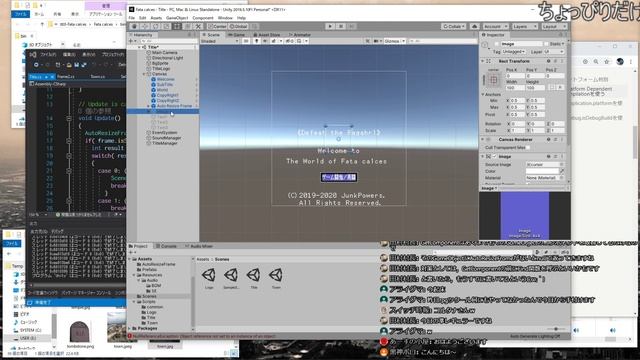Click the component tools icon in Scene bar
Screen dimensions: 640x360
(367, 41)
